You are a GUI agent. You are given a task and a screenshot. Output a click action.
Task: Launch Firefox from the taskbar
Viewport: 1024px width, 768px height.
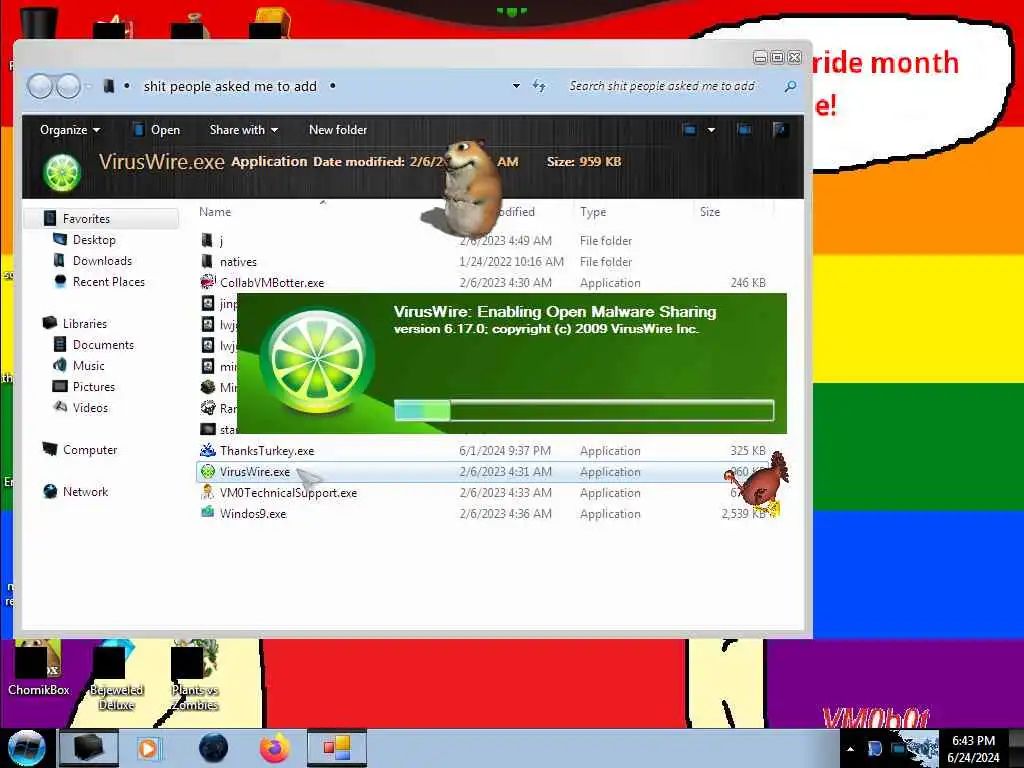point(275,748)
